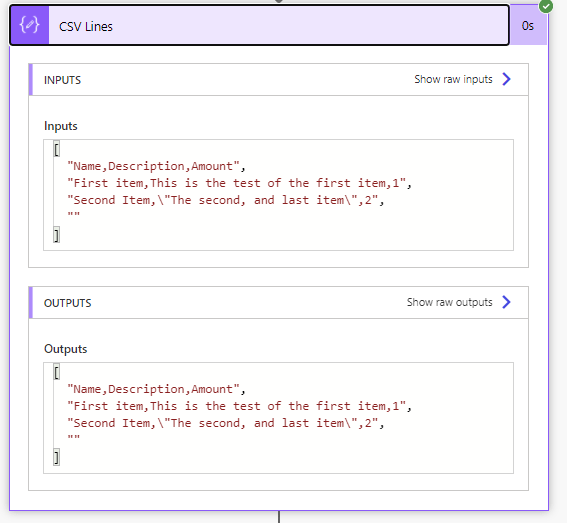Screen dimensions: 567x523
Task: Click the Inputs field label
Action: pyautogui.click(x=61, y=126)
